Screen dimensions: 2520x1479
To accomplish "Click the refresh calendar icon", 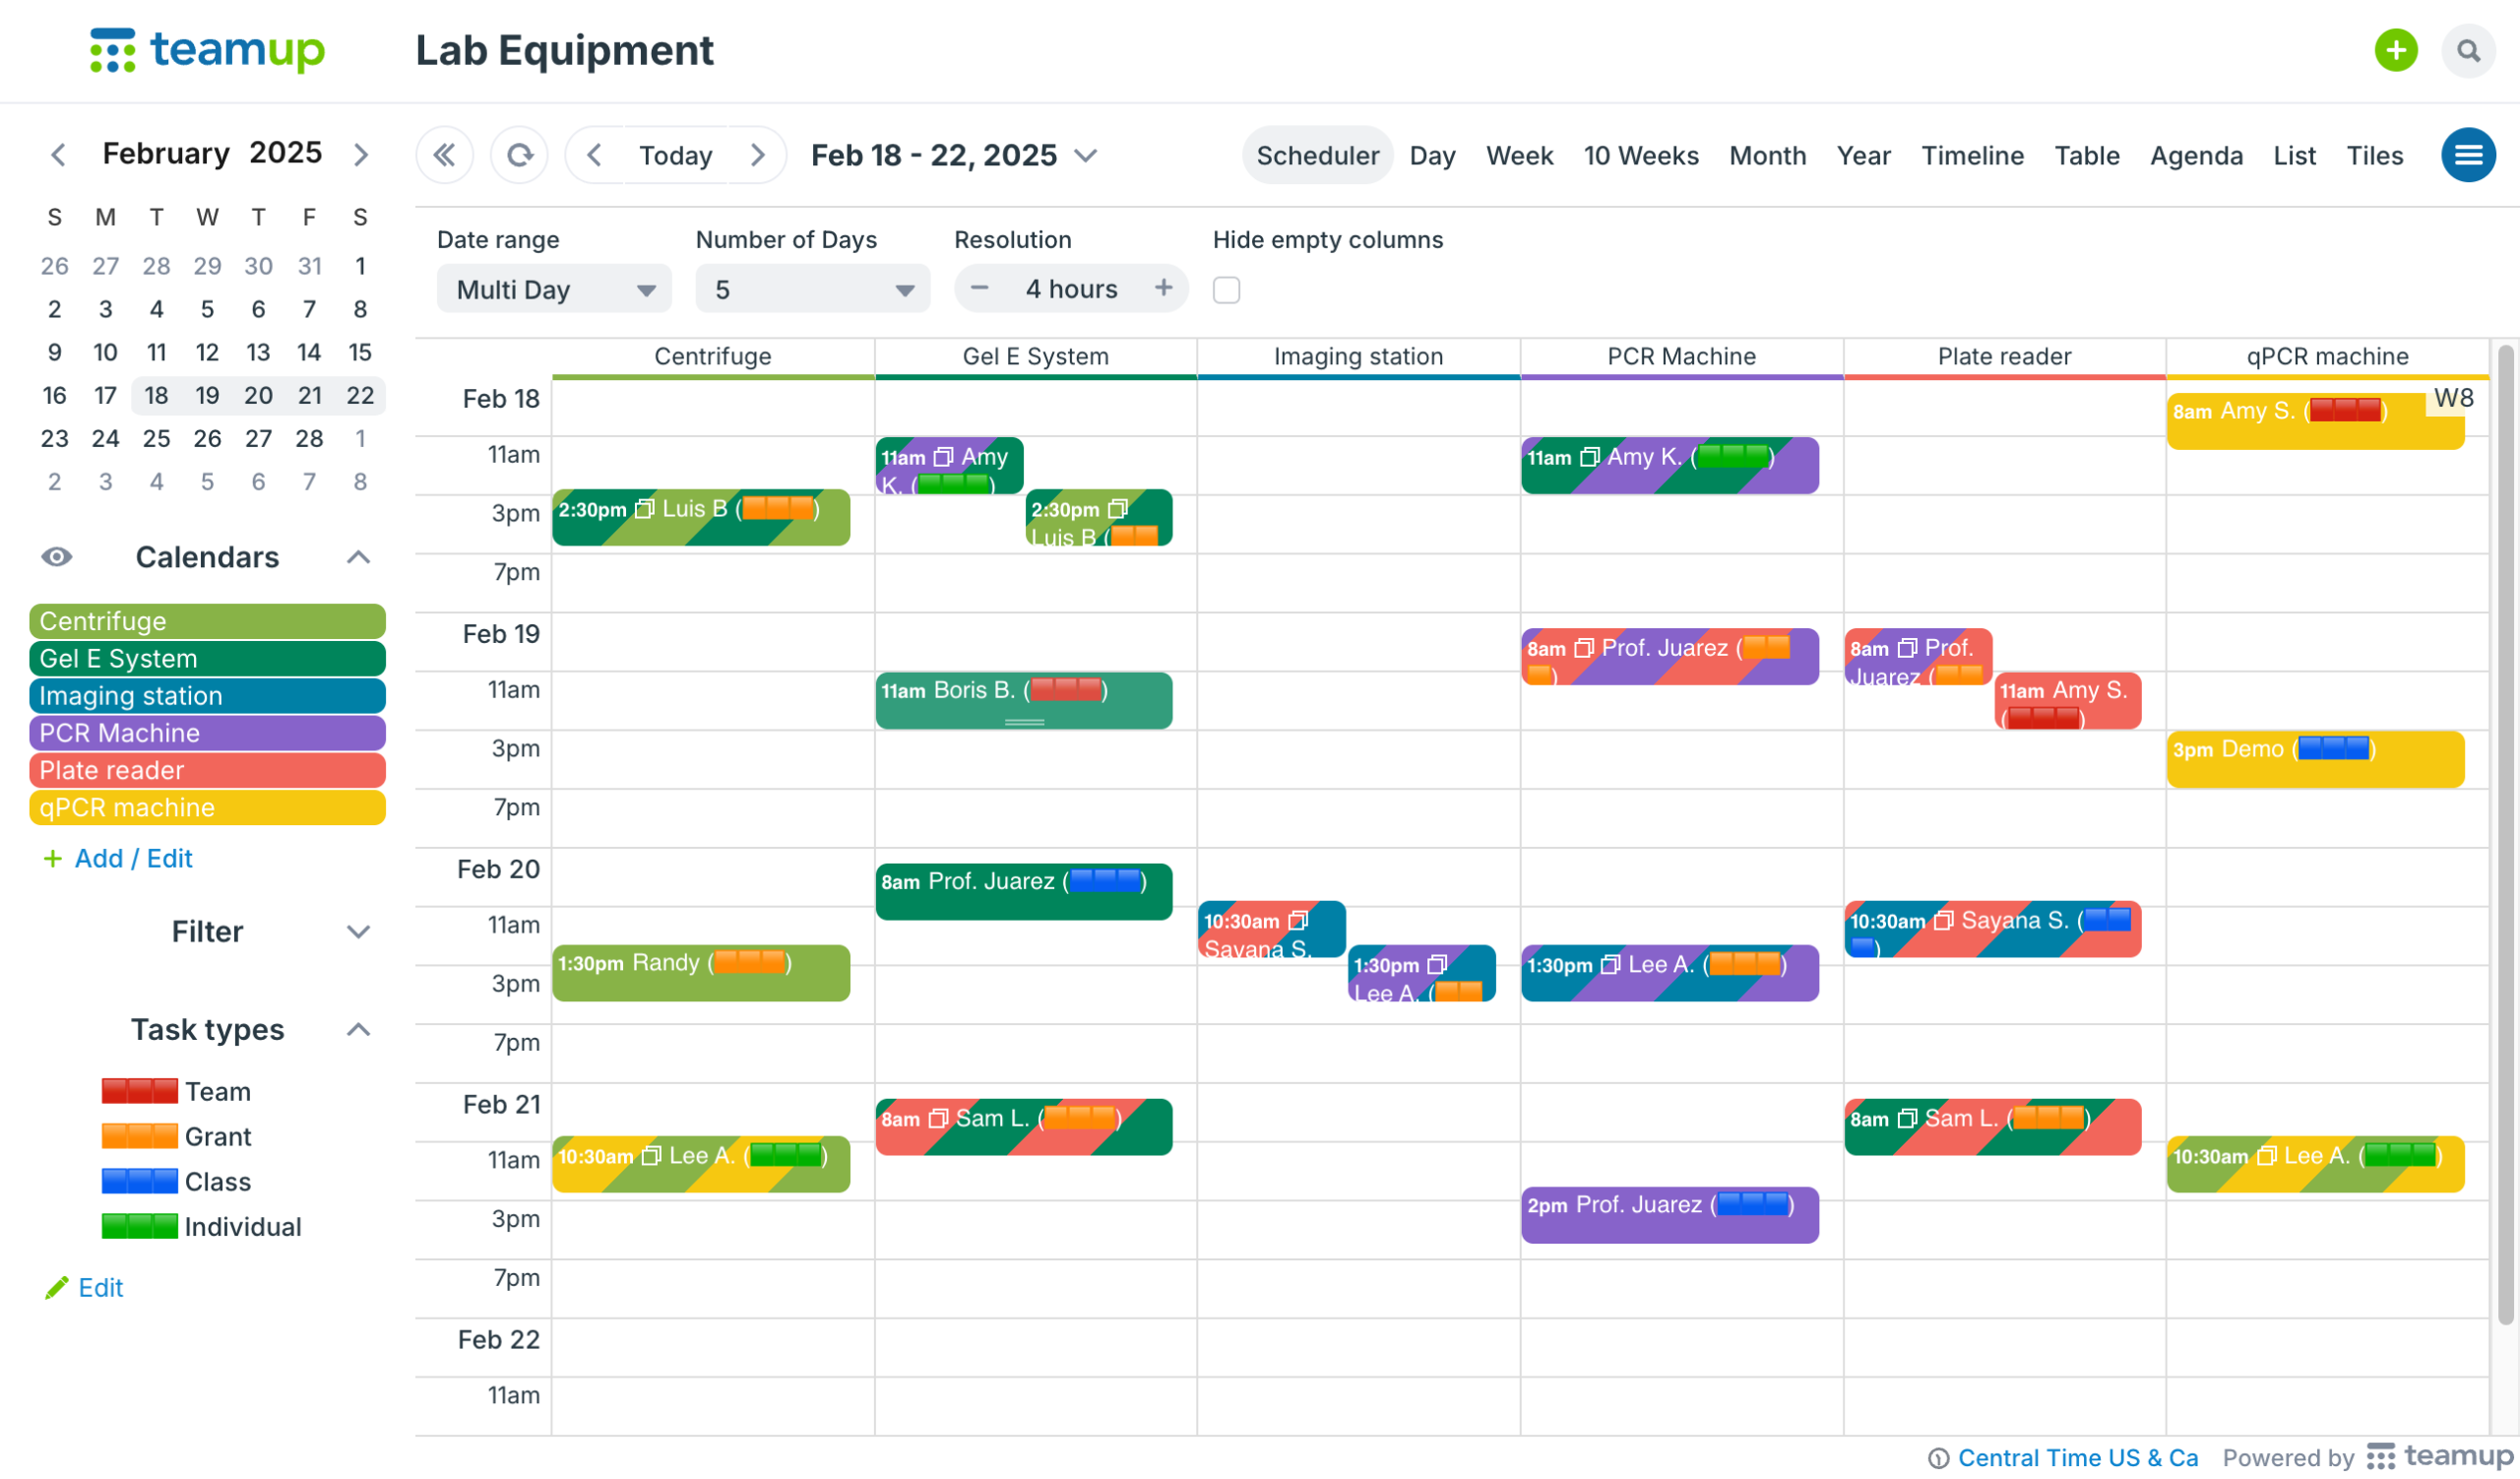I will (519, 155).
